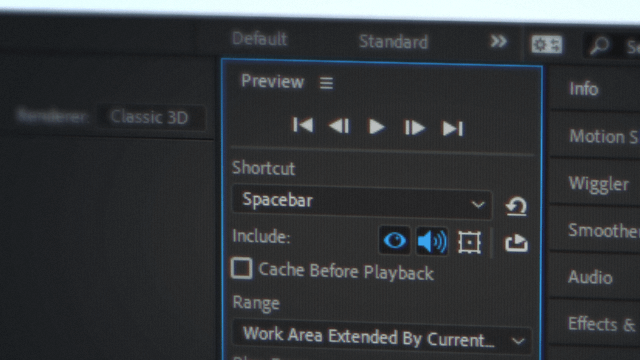Open the Spacebar shortcut dropdown
Image resolution: width=640 pixels, height=360 pixels.
pos(362,202)
